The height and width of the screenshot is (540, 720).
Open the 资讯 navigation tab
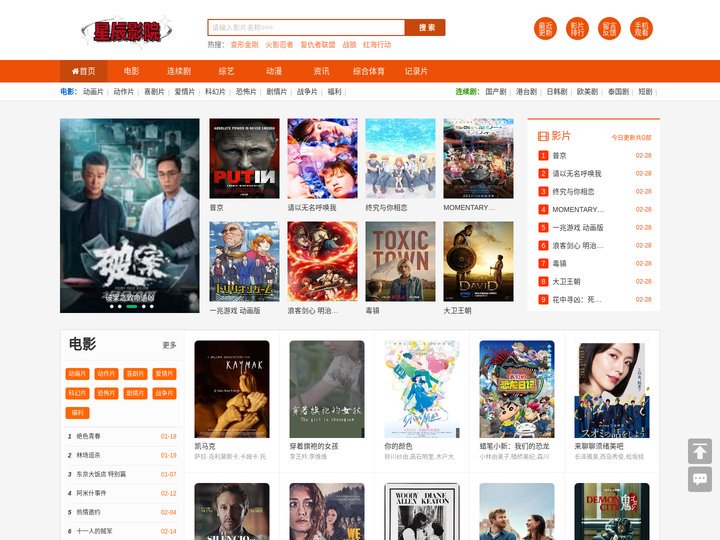click(x=321, y=71)
